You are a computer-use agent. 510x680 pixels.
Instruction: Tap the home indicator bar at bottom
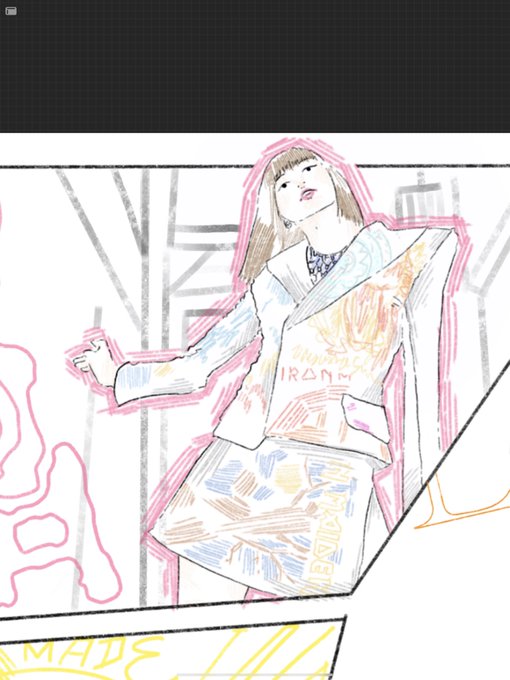(254, 674)
